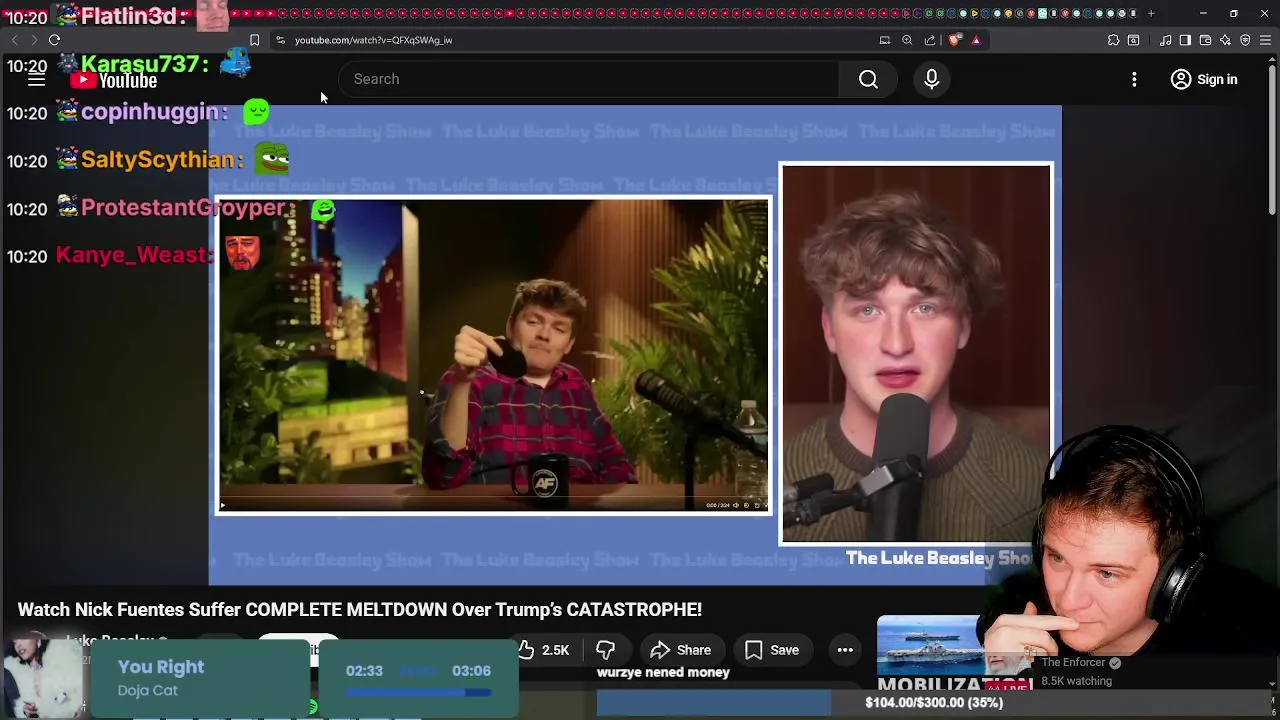The width and height of the screenshot is (1280, 720).
Task: Open Brave Shields lion icon
Action: 955,40
